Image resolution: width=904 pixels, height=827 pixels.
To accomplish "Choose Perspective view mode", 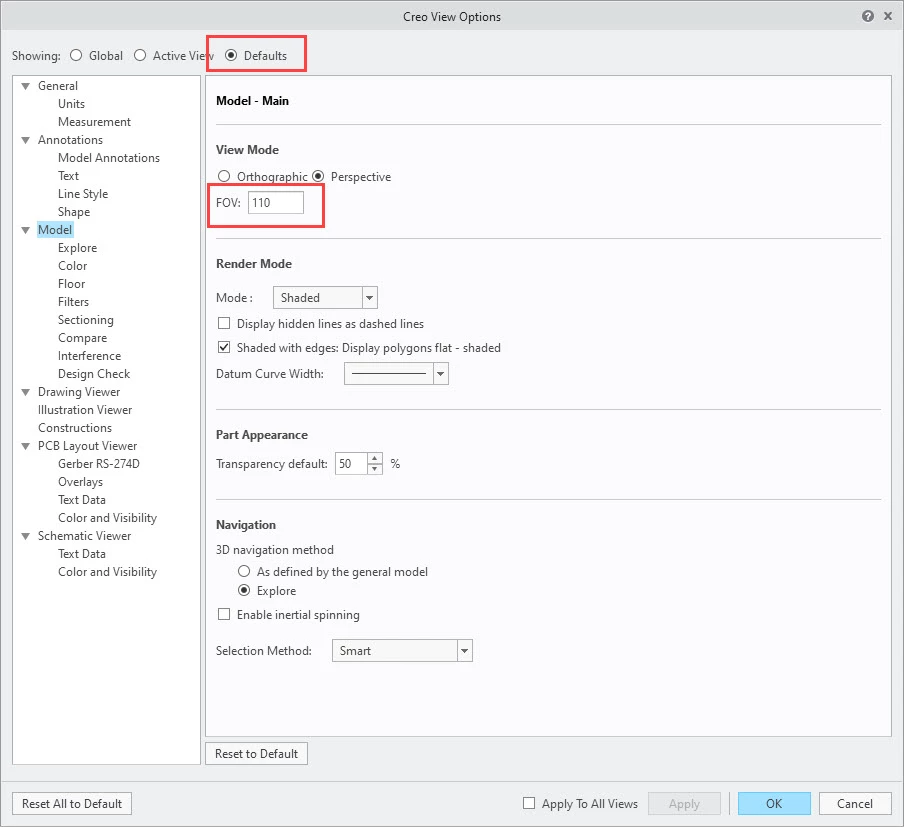I will (318, 176).
